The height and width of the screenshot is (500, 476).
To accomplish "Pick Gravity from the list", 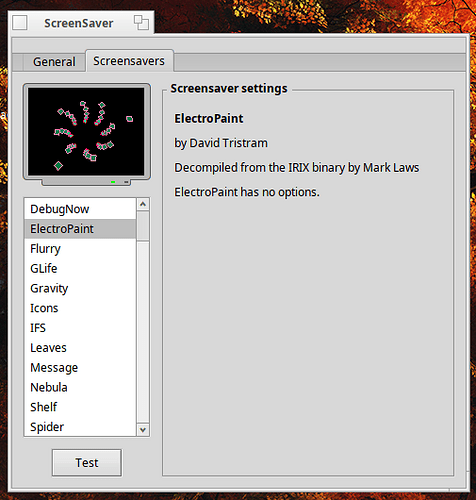I will 80,288.
